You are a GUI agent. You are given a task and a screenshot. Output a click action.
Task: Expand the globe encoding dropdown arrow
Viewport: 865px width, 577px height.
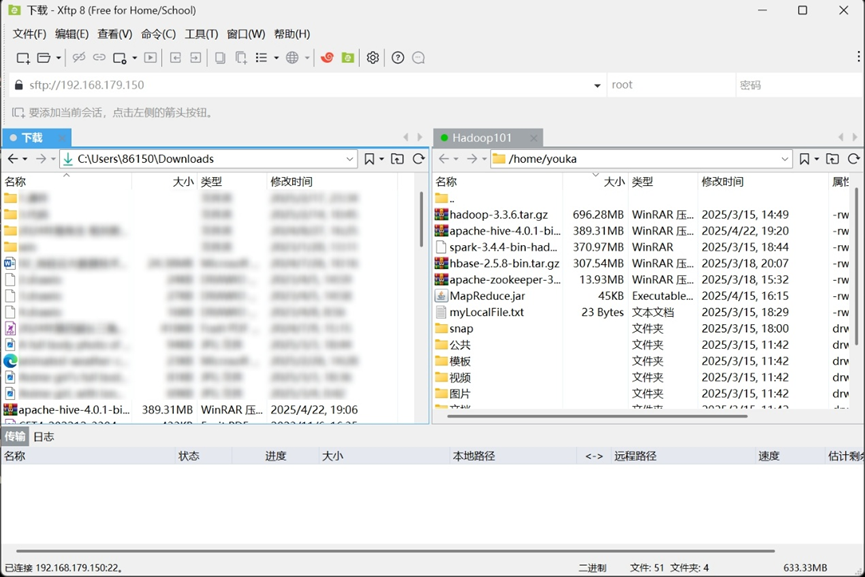[307, 57]
